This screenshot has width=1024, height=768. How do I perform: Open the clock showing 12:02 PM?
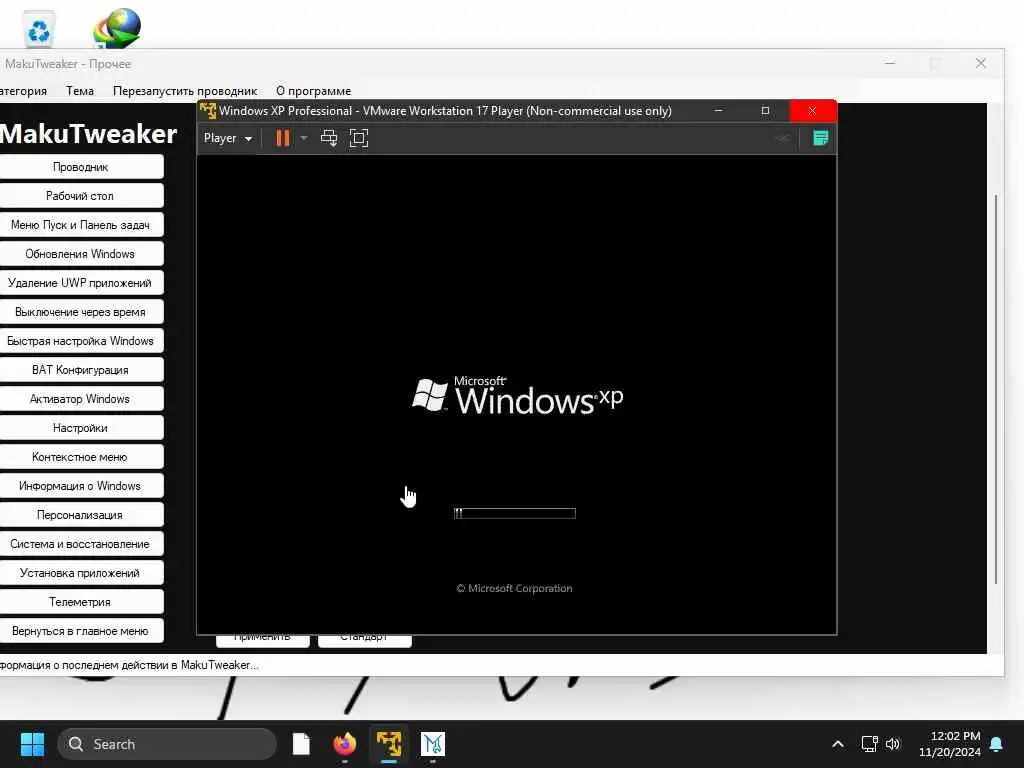point(950,744)
